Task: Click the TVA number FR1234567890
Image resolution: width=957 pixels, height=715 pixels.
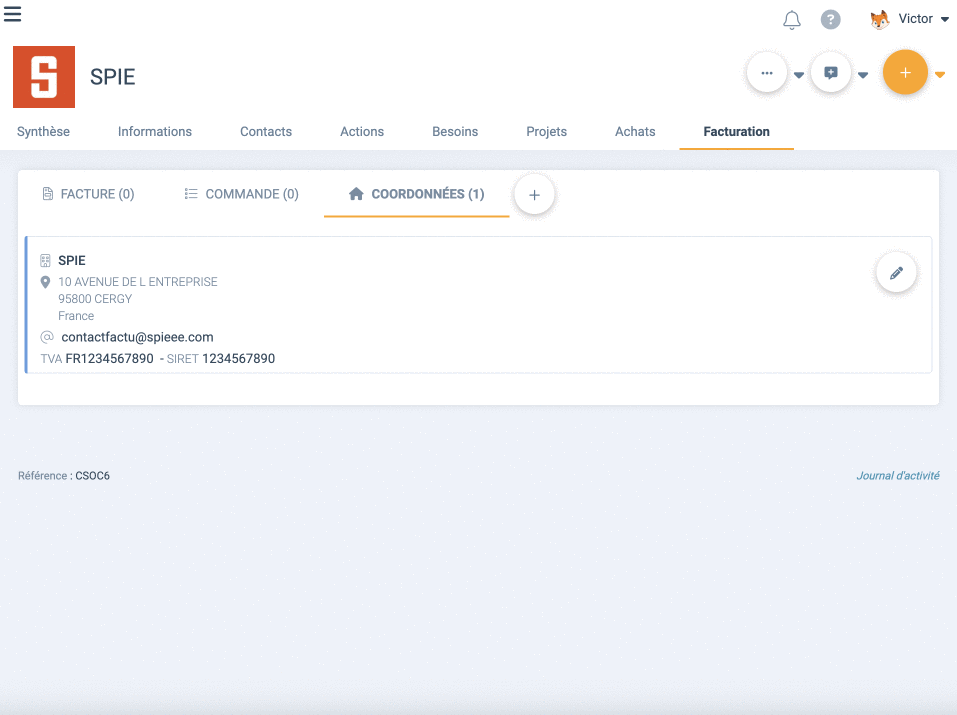Action: [109, 358]
